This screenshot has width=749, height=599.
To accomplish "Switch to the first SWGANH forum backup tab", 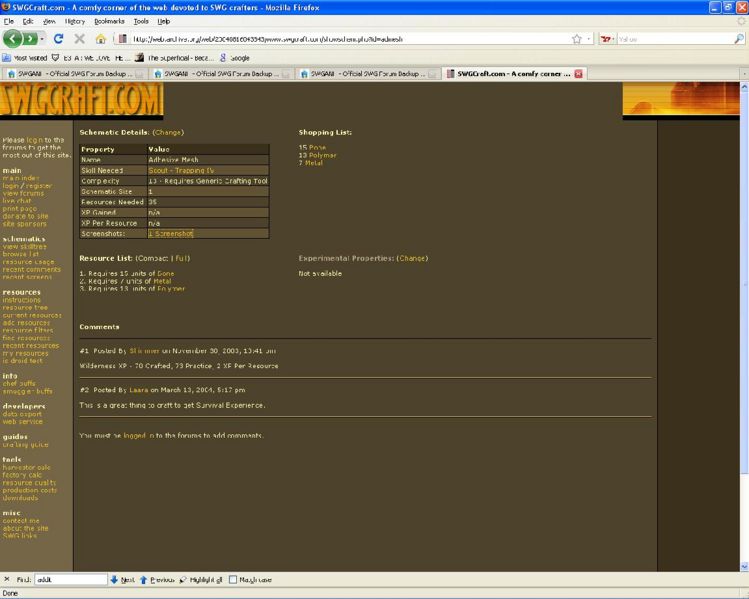I will pyautogui.click(x=72, y=74).
